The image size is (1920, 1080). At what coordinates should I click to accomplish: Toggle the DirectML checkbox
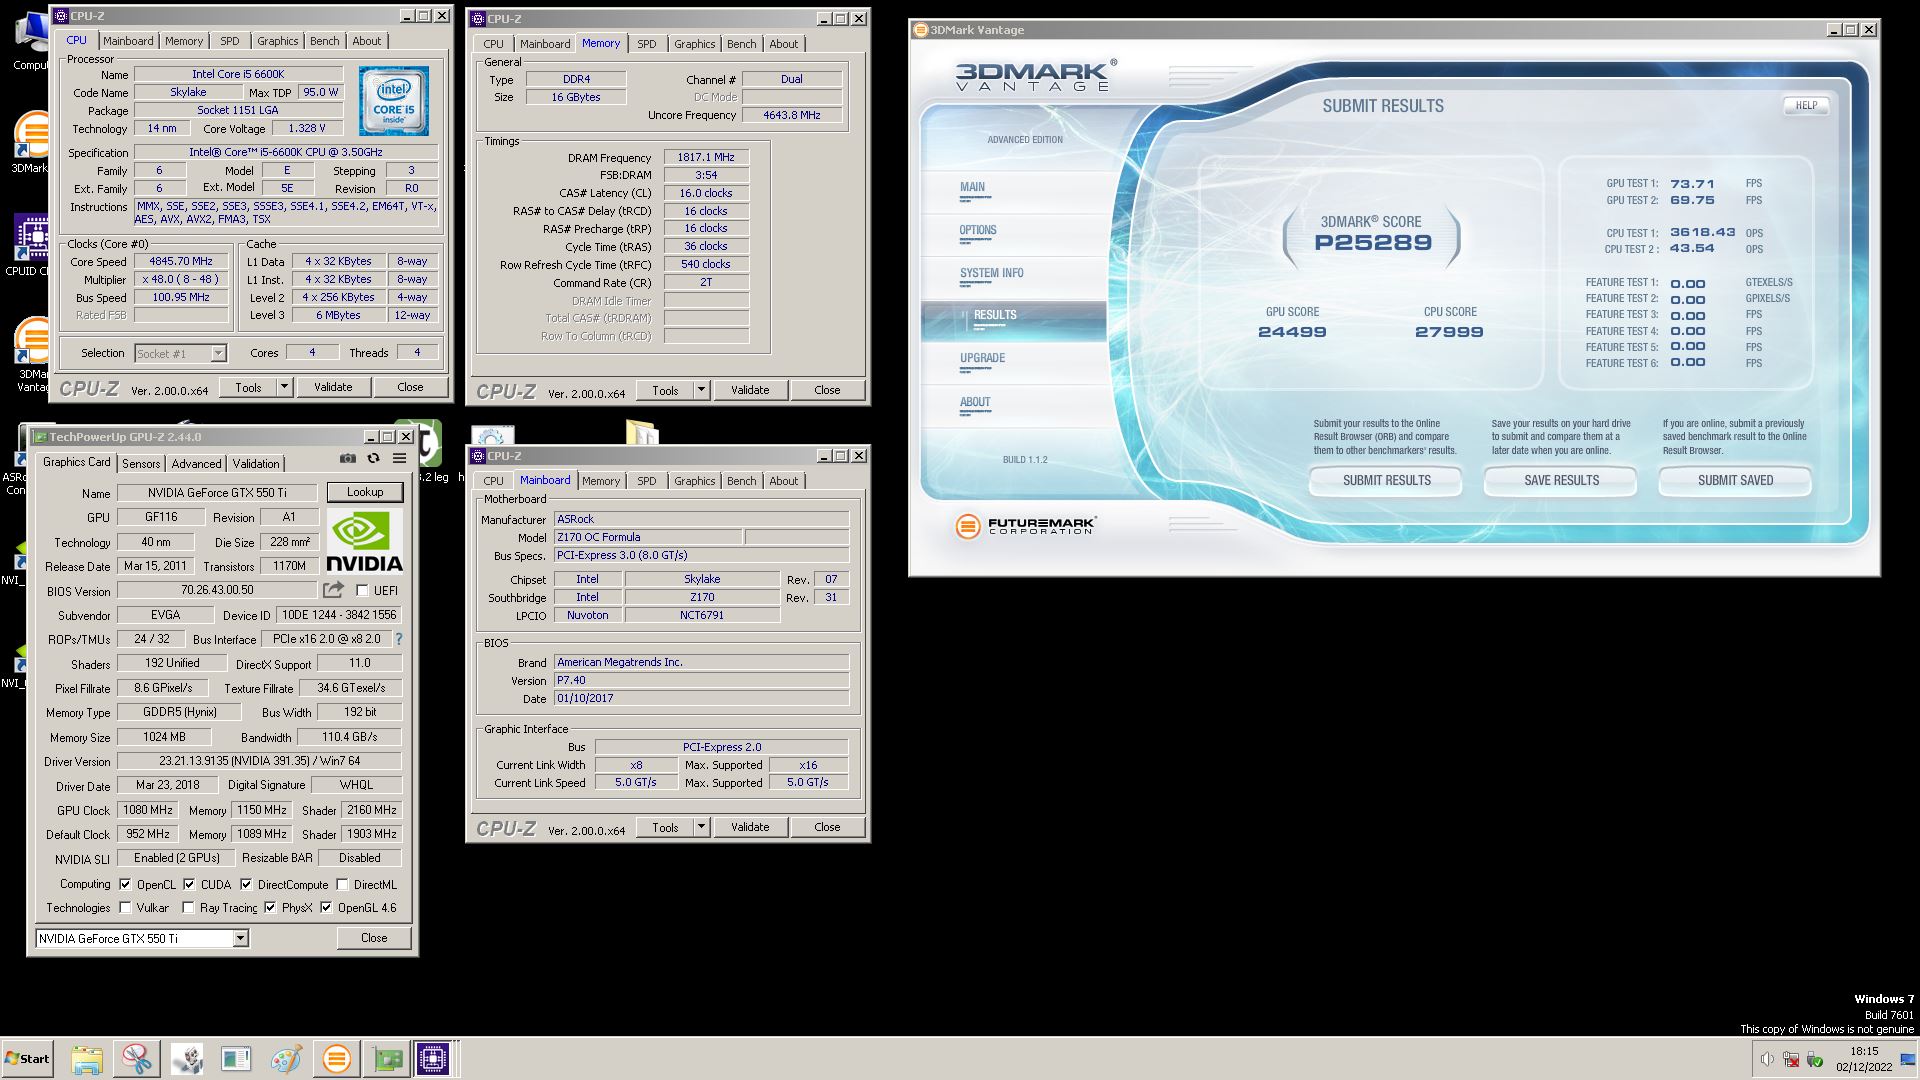pyautogui.click(x=342, y=885)
